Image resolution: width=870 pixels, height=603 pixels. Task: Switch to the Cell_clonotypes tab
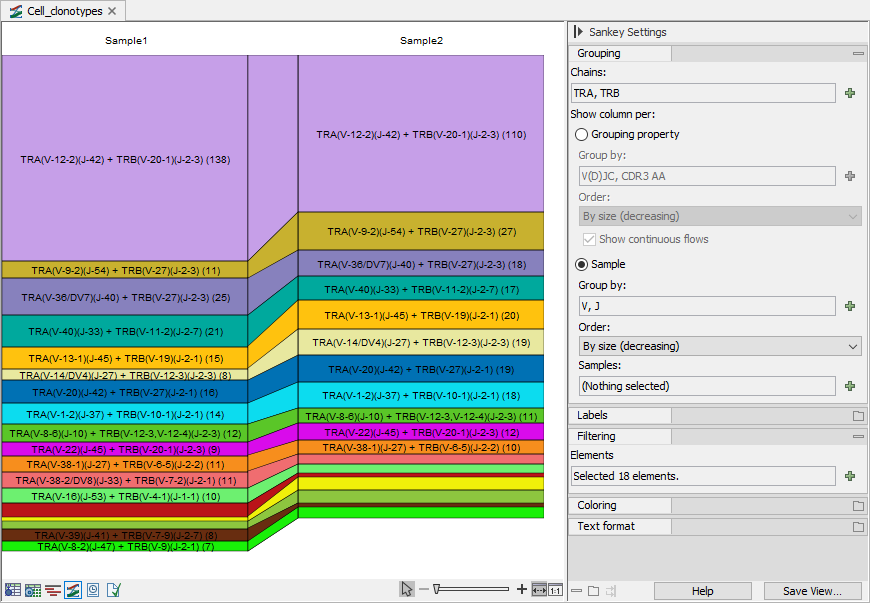63,11
